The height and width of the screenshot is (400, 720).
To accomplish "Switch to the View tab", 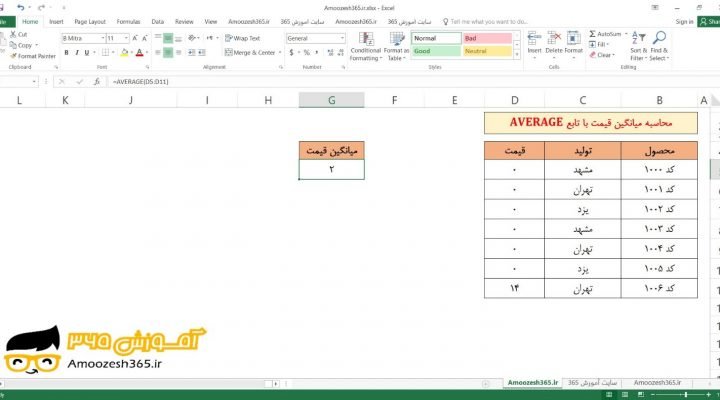I will [x=210, y=22].
